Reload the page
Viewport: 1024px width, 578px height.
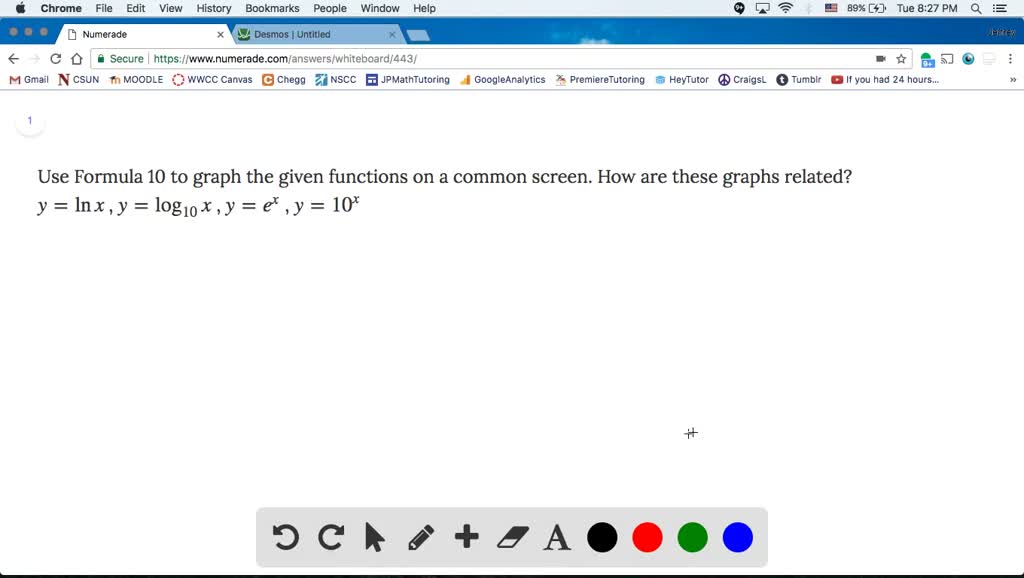[x=55, y=59]
